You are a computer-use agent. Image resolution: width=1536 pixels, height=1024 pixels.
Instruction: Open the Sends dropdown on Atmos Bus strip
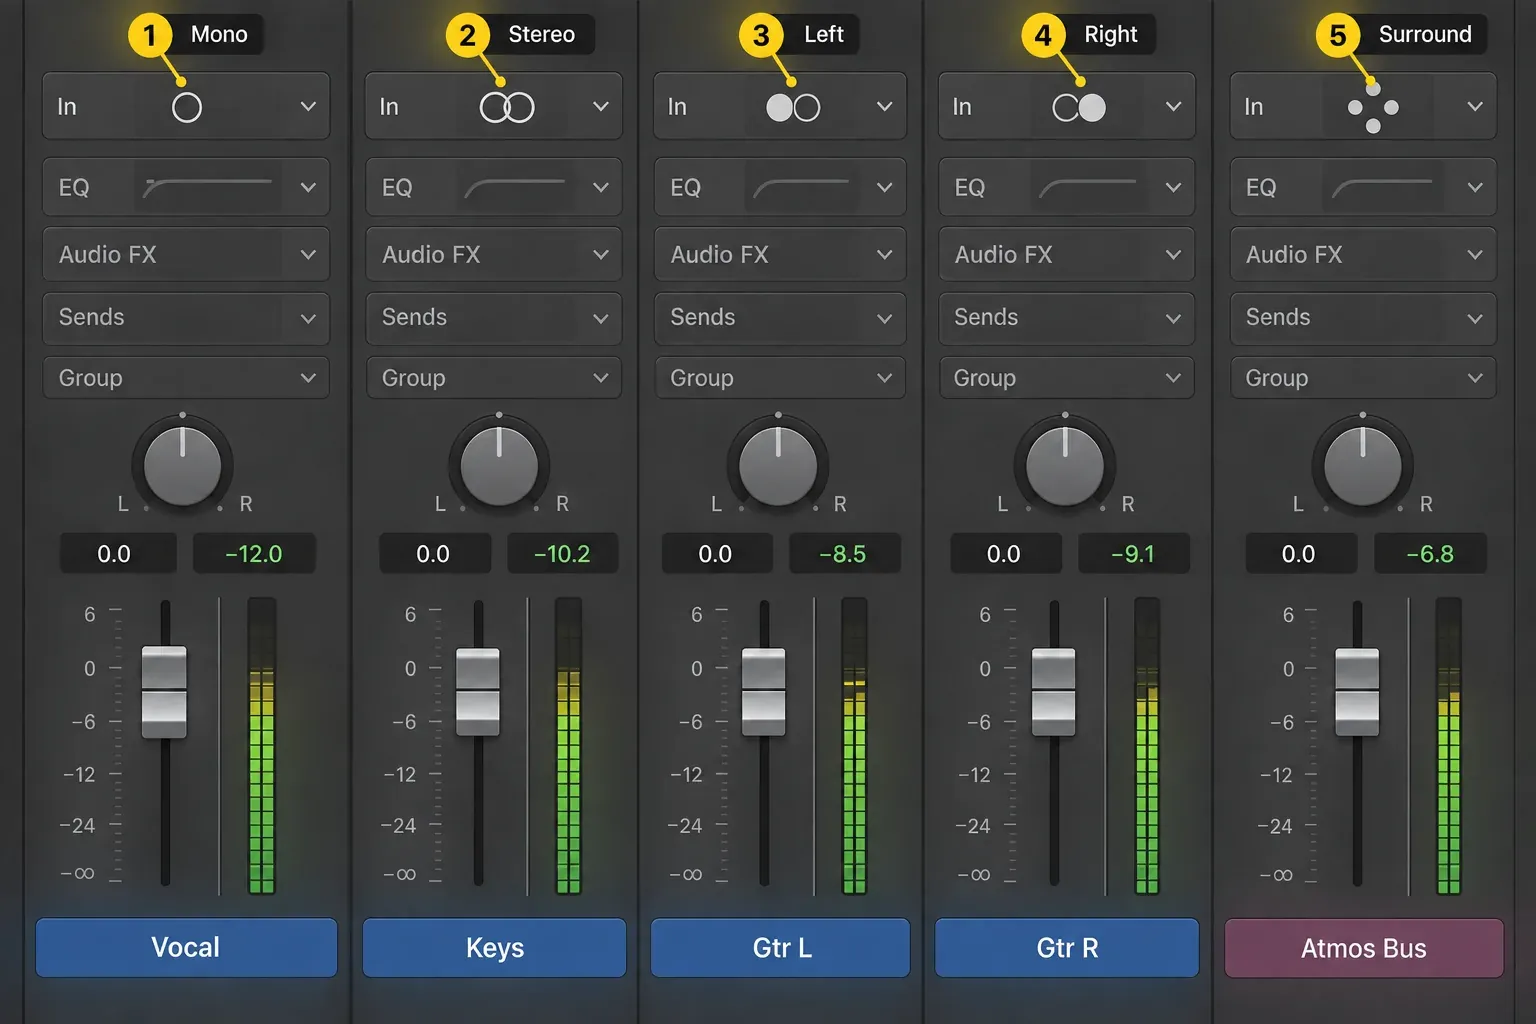1363,318
